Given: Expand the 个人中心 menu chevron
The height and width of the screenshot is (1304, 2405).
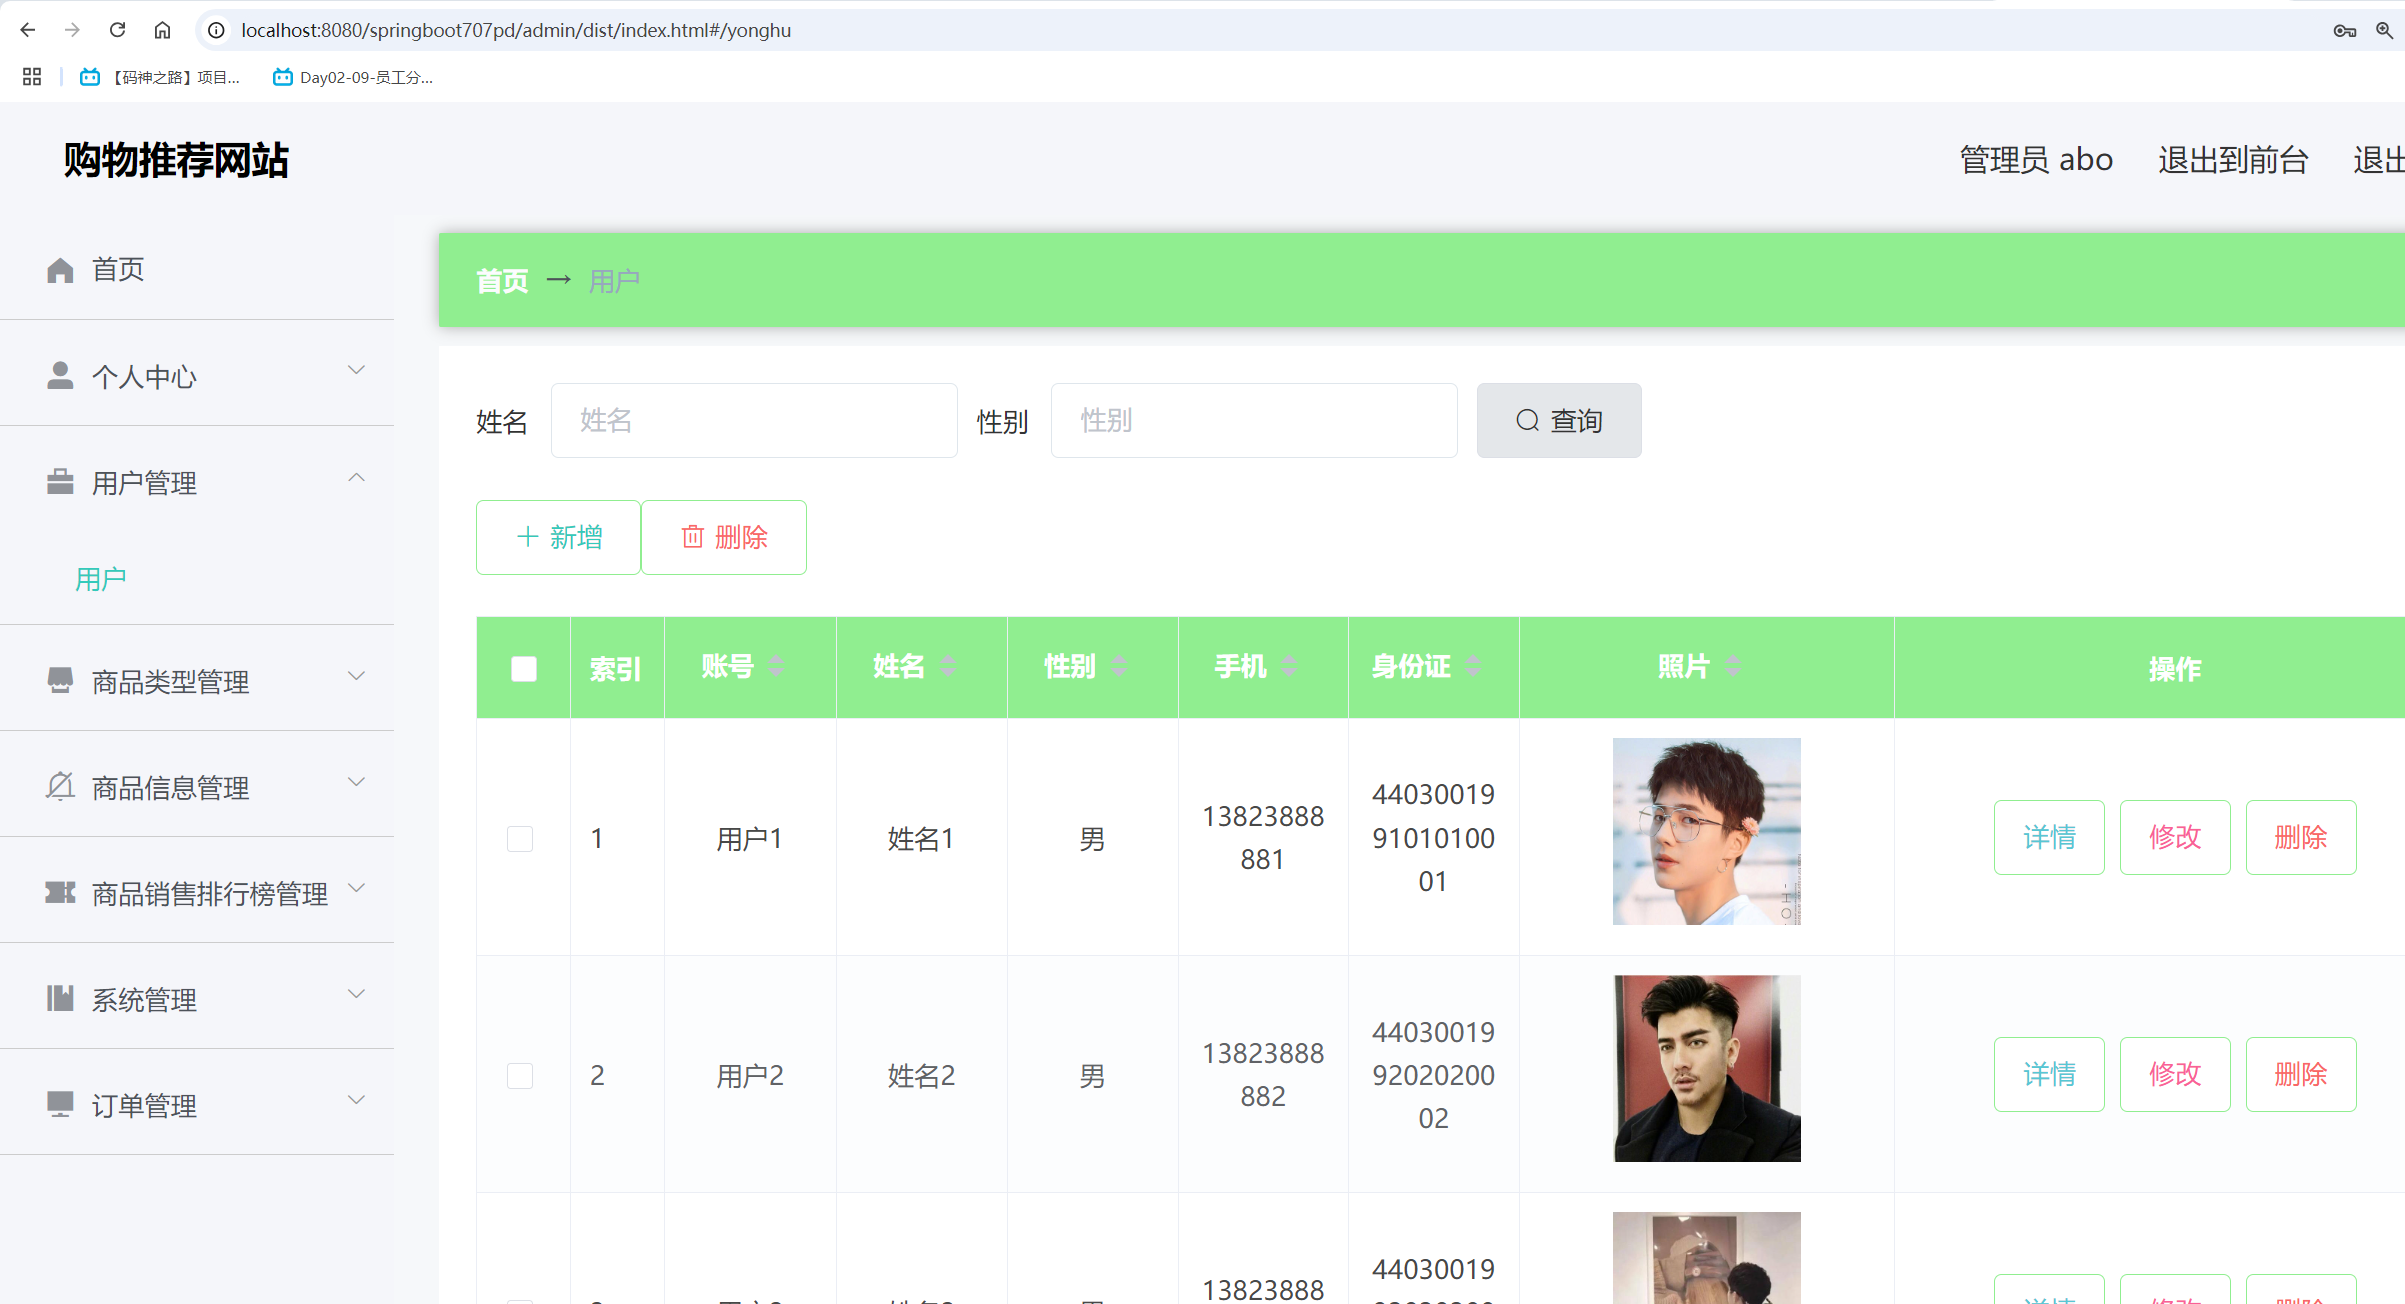Looking at the screenshot, I should point(356,371).
